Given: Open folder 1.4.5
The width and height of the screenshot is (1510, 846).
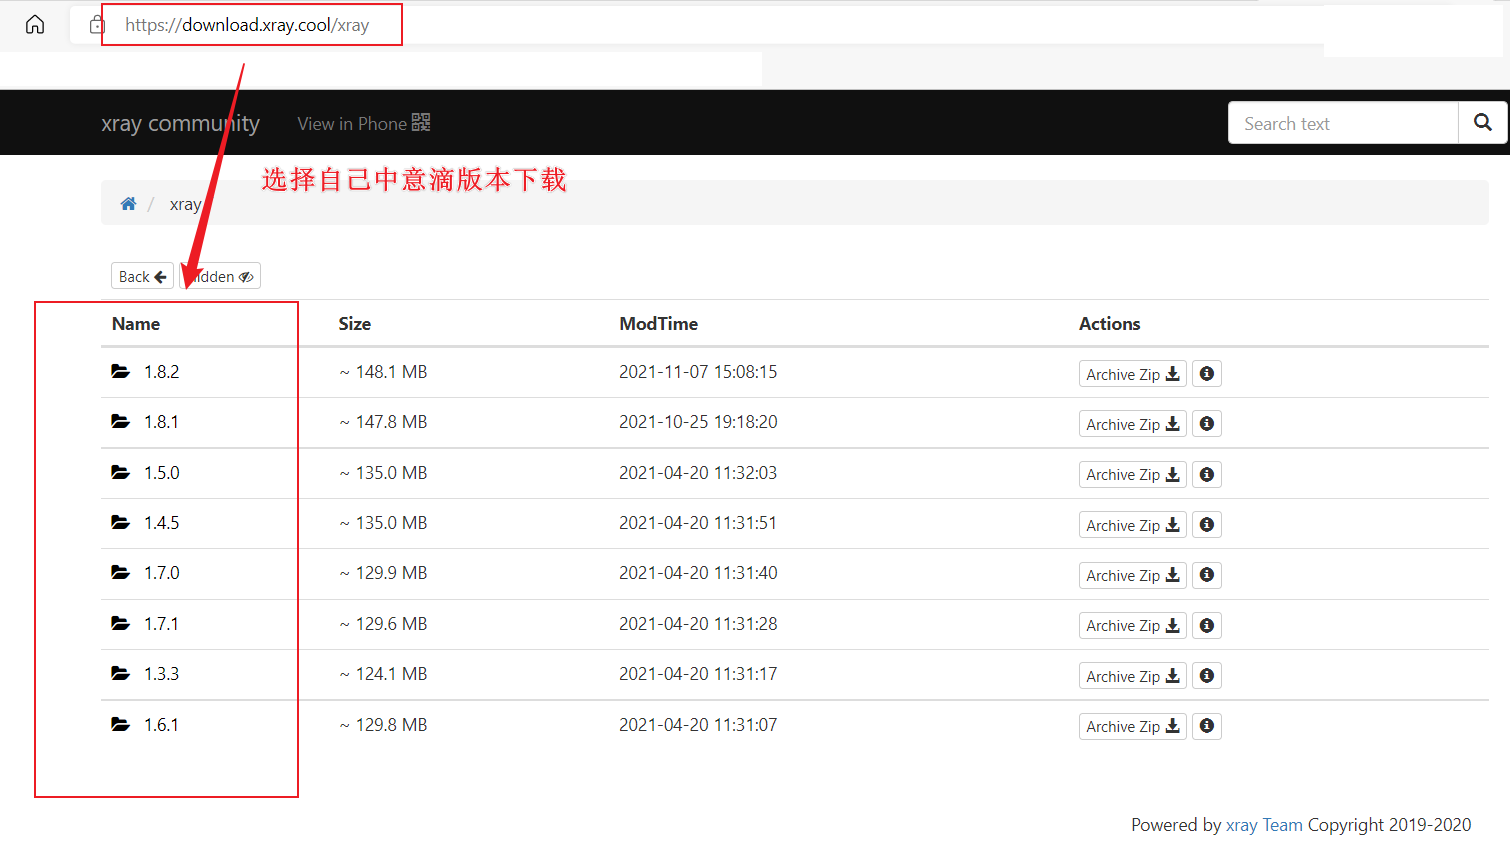Looking at the screenshot, I should [161, 523].
